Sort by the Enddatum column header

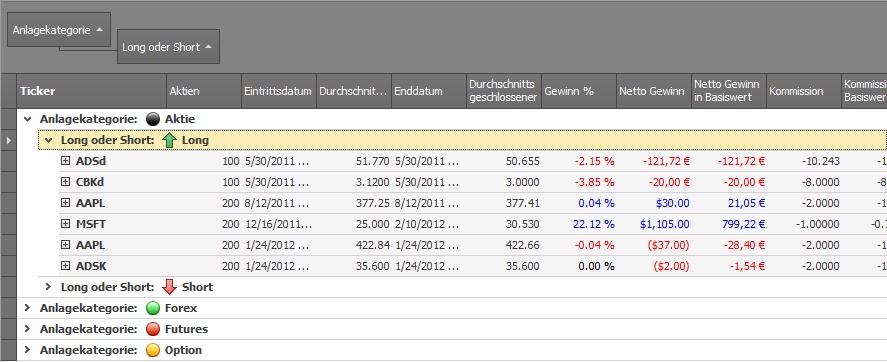[x=429, y=91]
